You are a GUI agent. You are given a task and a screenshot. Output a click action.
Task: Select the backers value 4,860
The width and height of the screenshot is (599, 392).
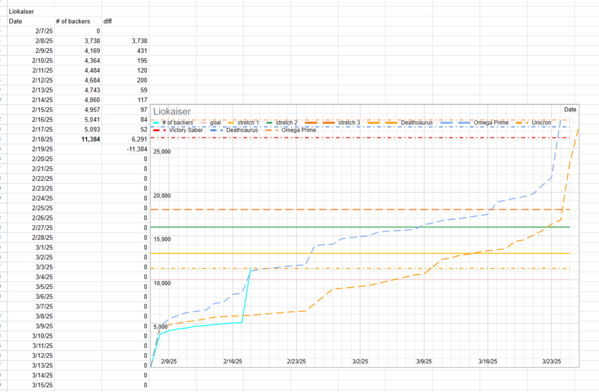[x=92, y=100]
